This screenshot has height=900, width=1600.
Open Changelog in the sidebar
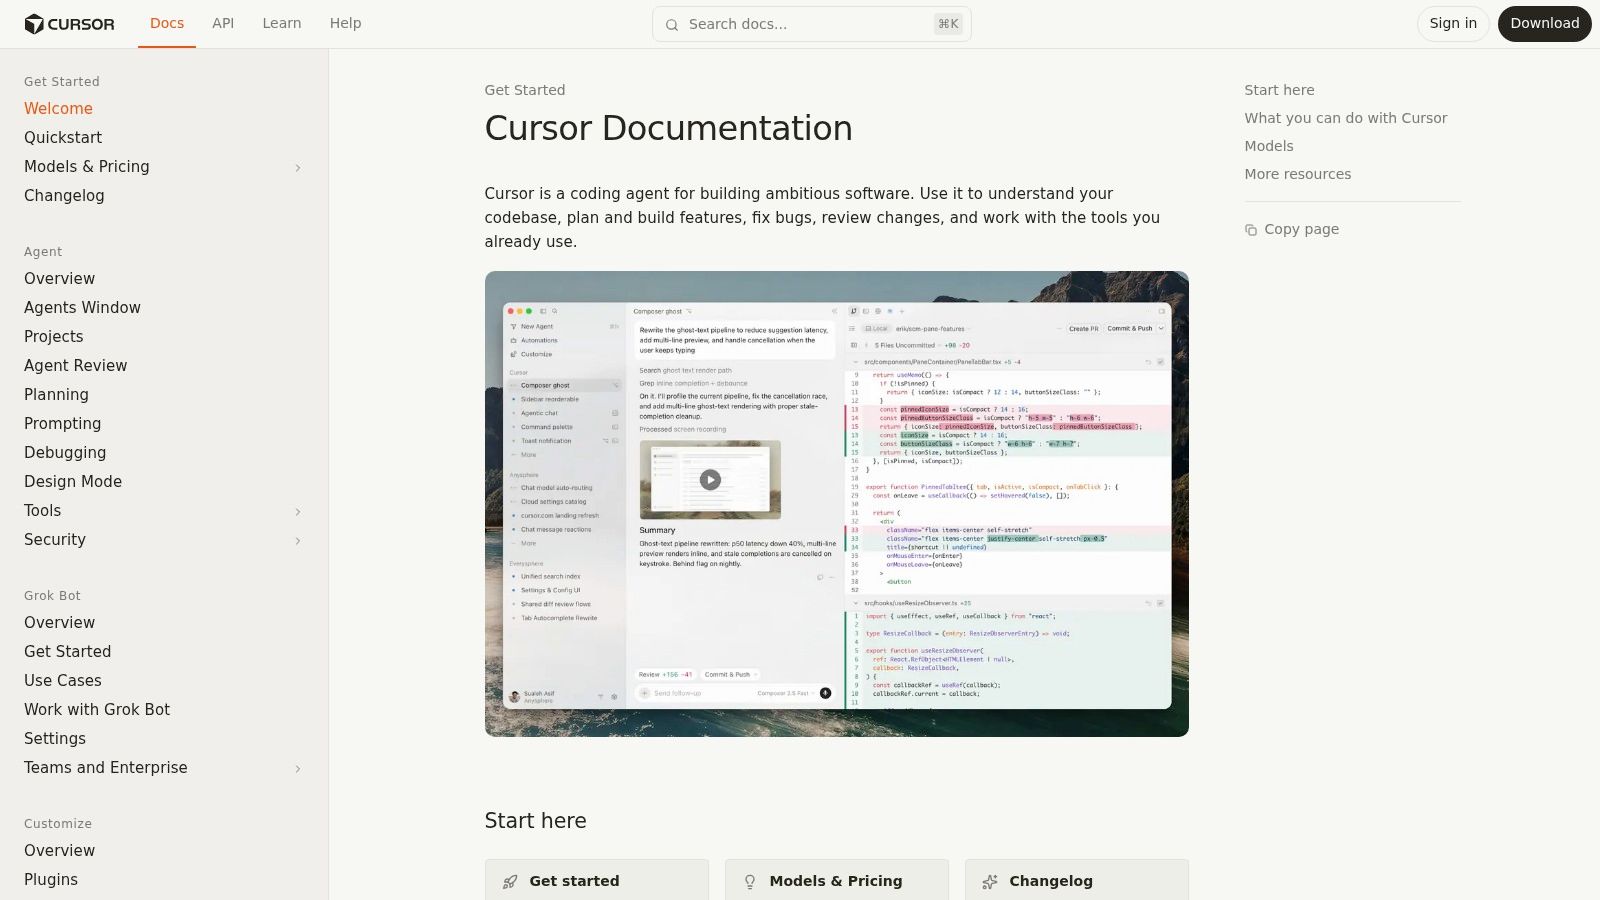pyautogui.click(x=64, y=196)
